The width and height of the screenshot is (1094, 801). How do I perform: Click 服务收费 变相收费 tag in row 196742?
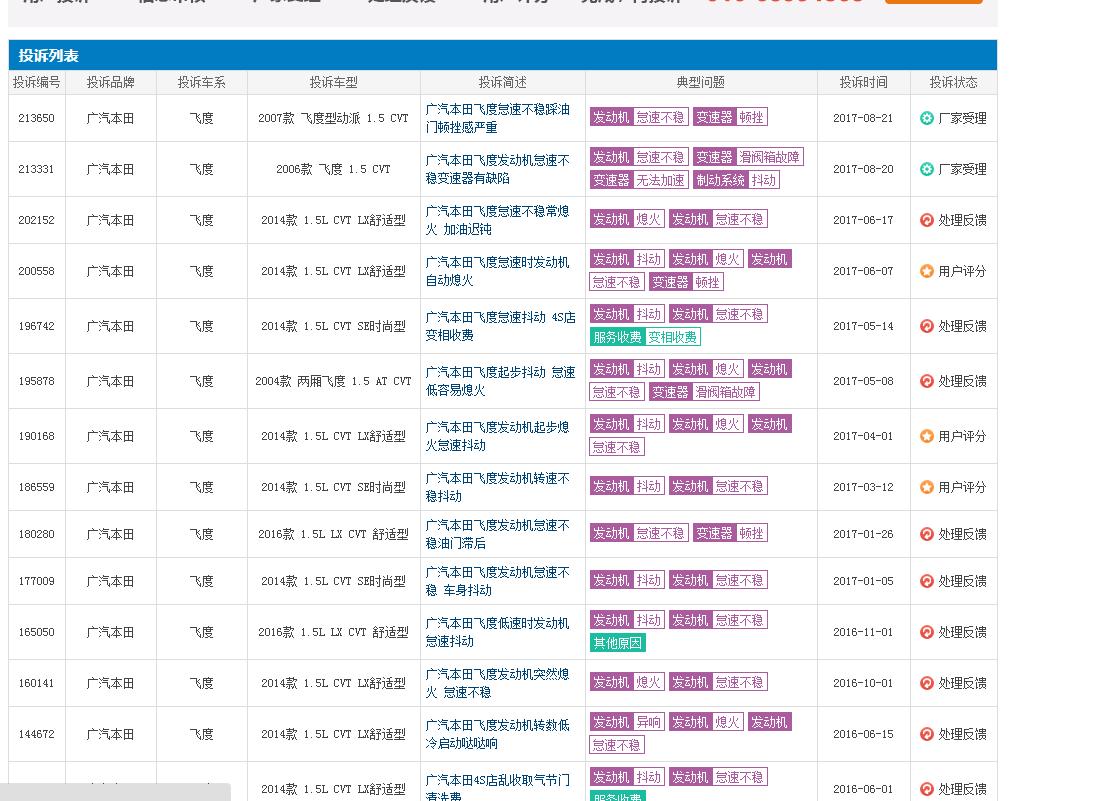point(645,337)
